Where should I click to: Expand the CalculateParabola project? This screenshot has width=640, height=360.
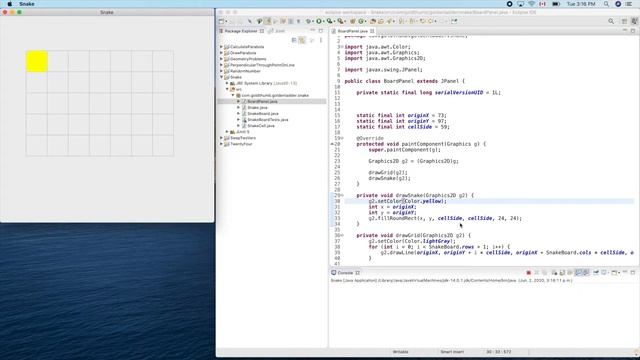pos(222,47)
